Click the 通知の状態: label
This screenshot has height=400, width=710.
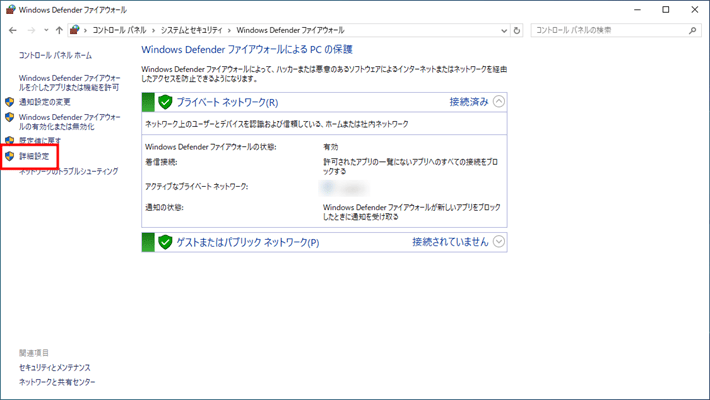pos(164,207)
